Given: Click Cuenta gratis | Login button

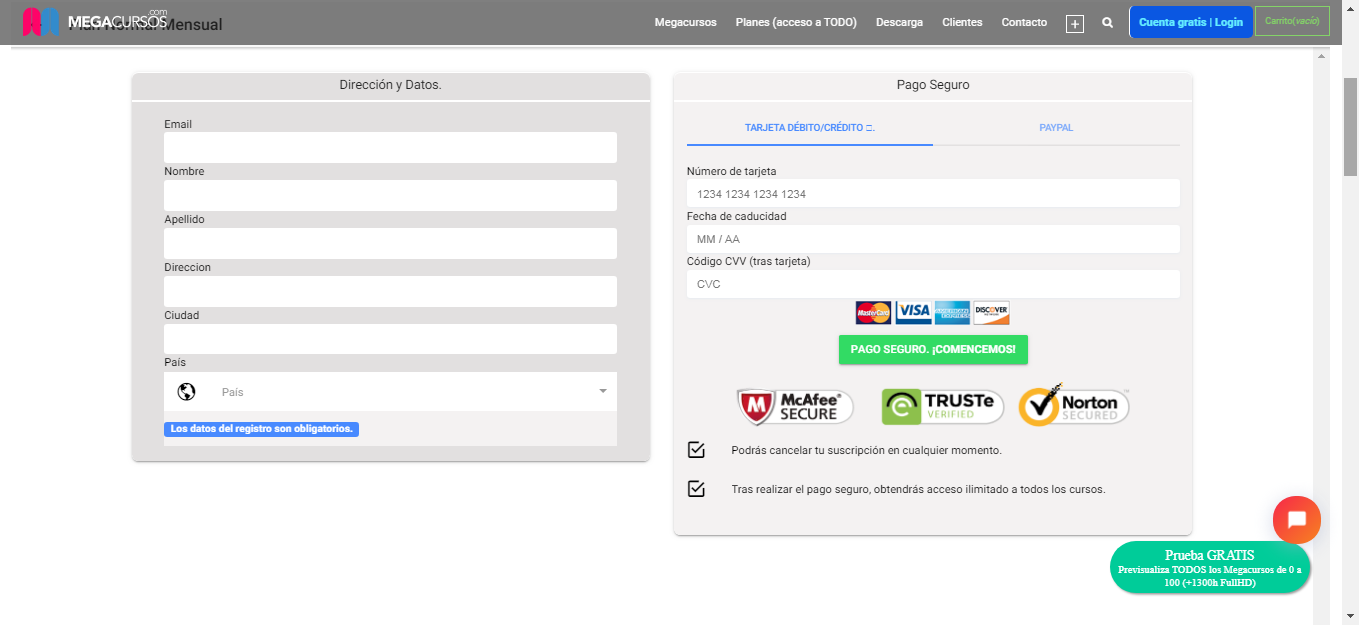Looking at the screenshot, I should tap(1190, 22).
